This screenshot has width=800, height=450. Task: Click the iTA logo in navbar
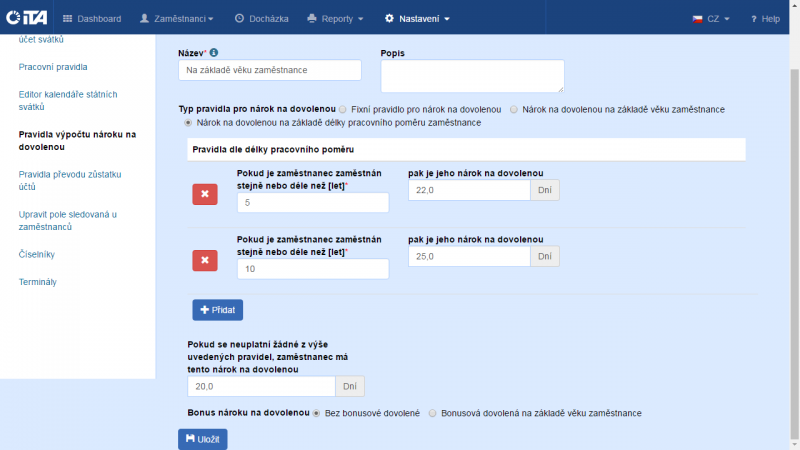26,18
